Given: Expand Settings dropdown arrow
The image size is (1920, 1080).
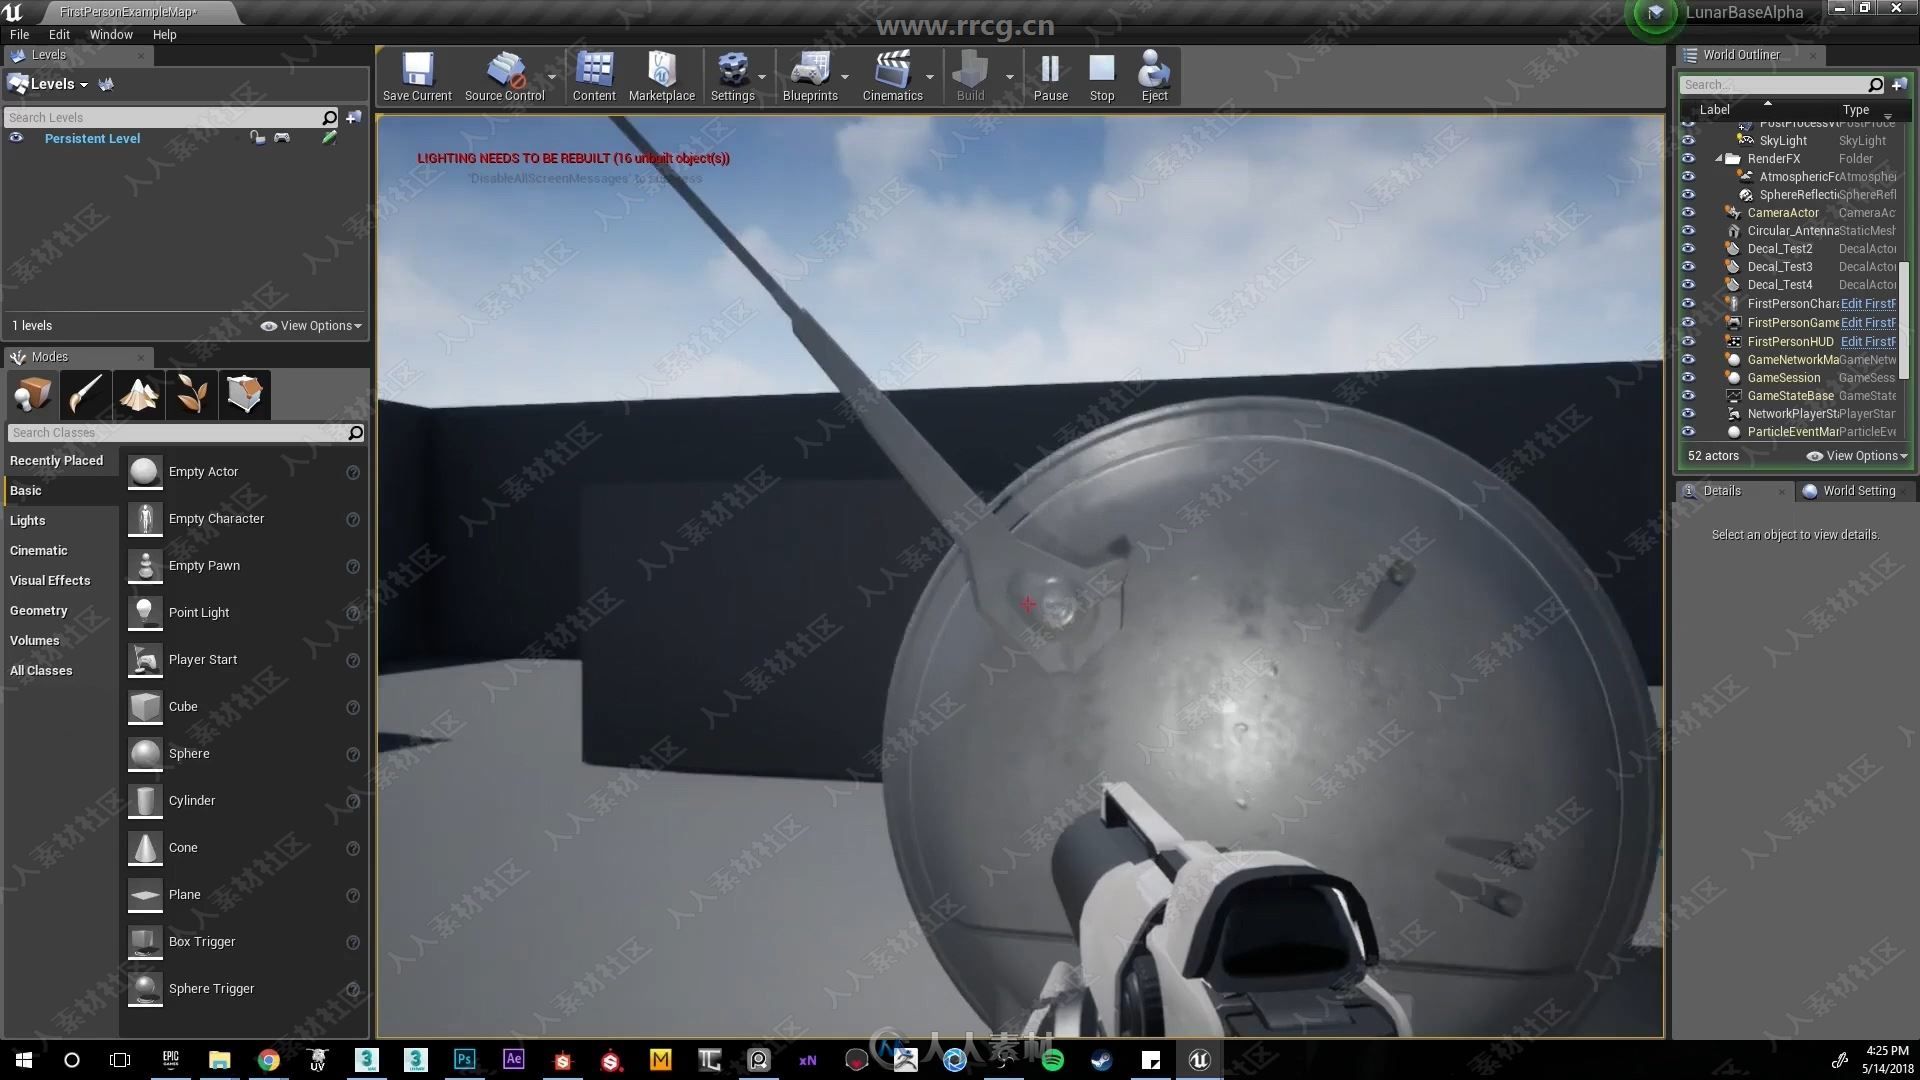Looking at the screenshot, I should 762,77.
